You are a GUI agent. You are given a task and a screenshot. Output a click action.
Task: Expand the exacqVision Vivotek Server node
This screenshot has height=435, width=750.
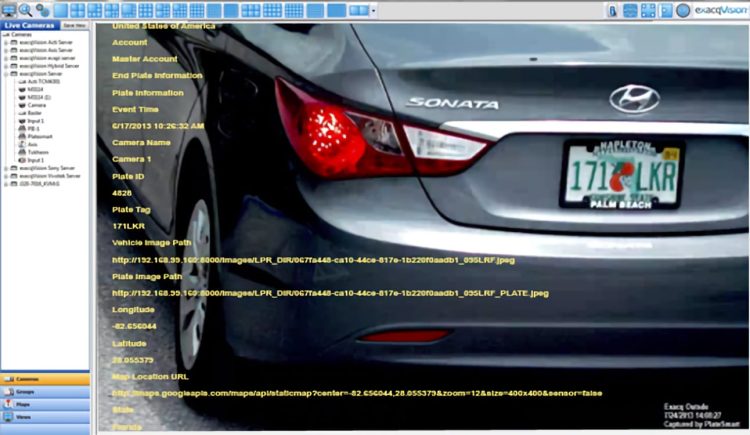pos(6,176)
